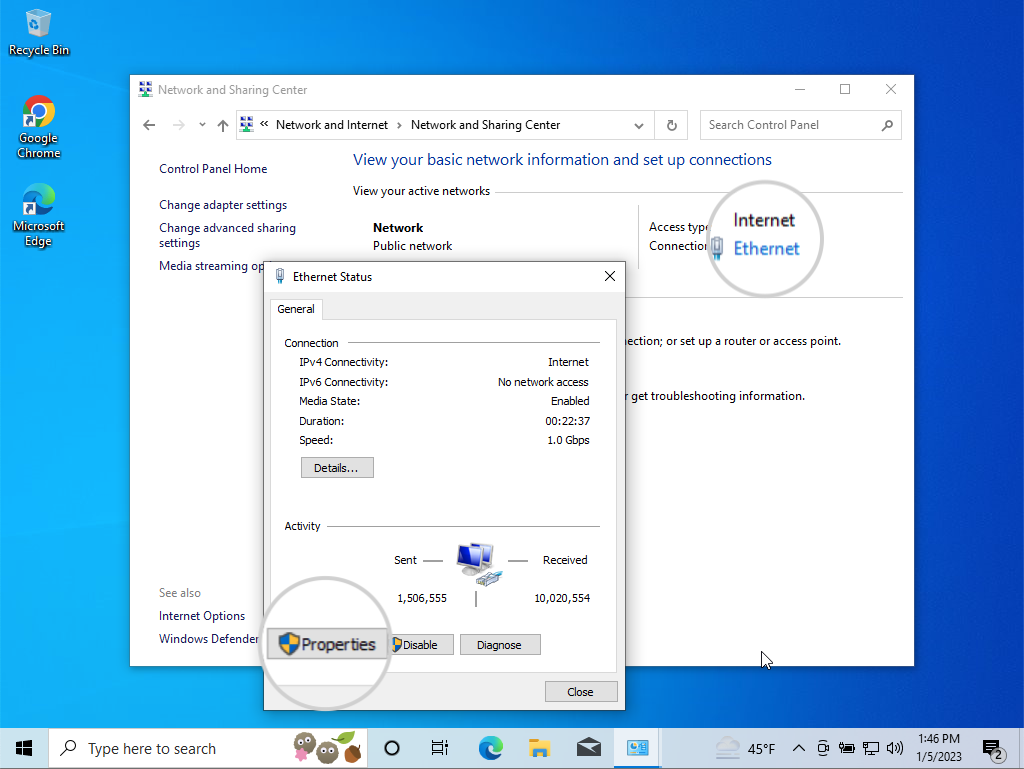
Task: Click the search magnifier icon in Control Panel
Action: (x=887, y=125)
